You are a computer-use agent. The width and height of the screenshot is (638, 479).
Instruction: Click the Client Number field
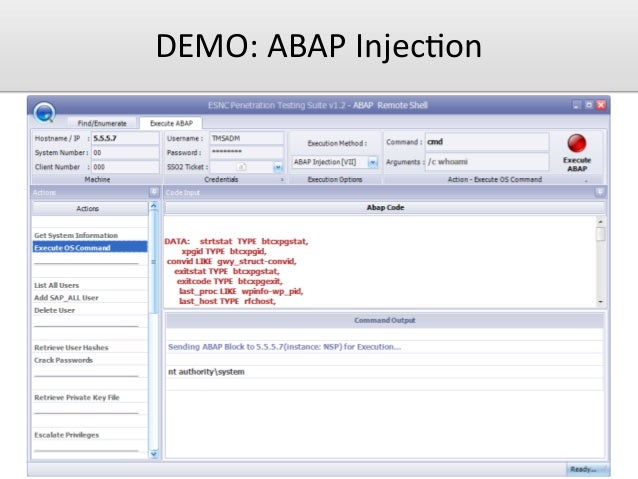tap(125, 167)
